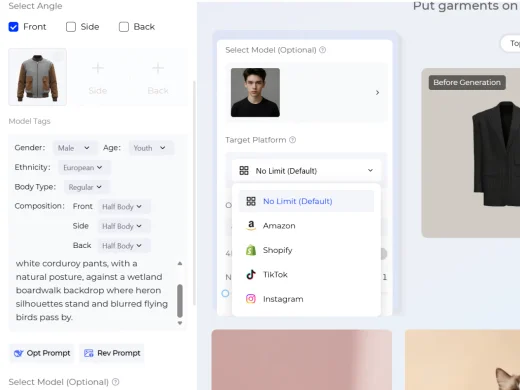Select Shopify from platform list
The height and width of the screenshot is (390, 520).
306,250
